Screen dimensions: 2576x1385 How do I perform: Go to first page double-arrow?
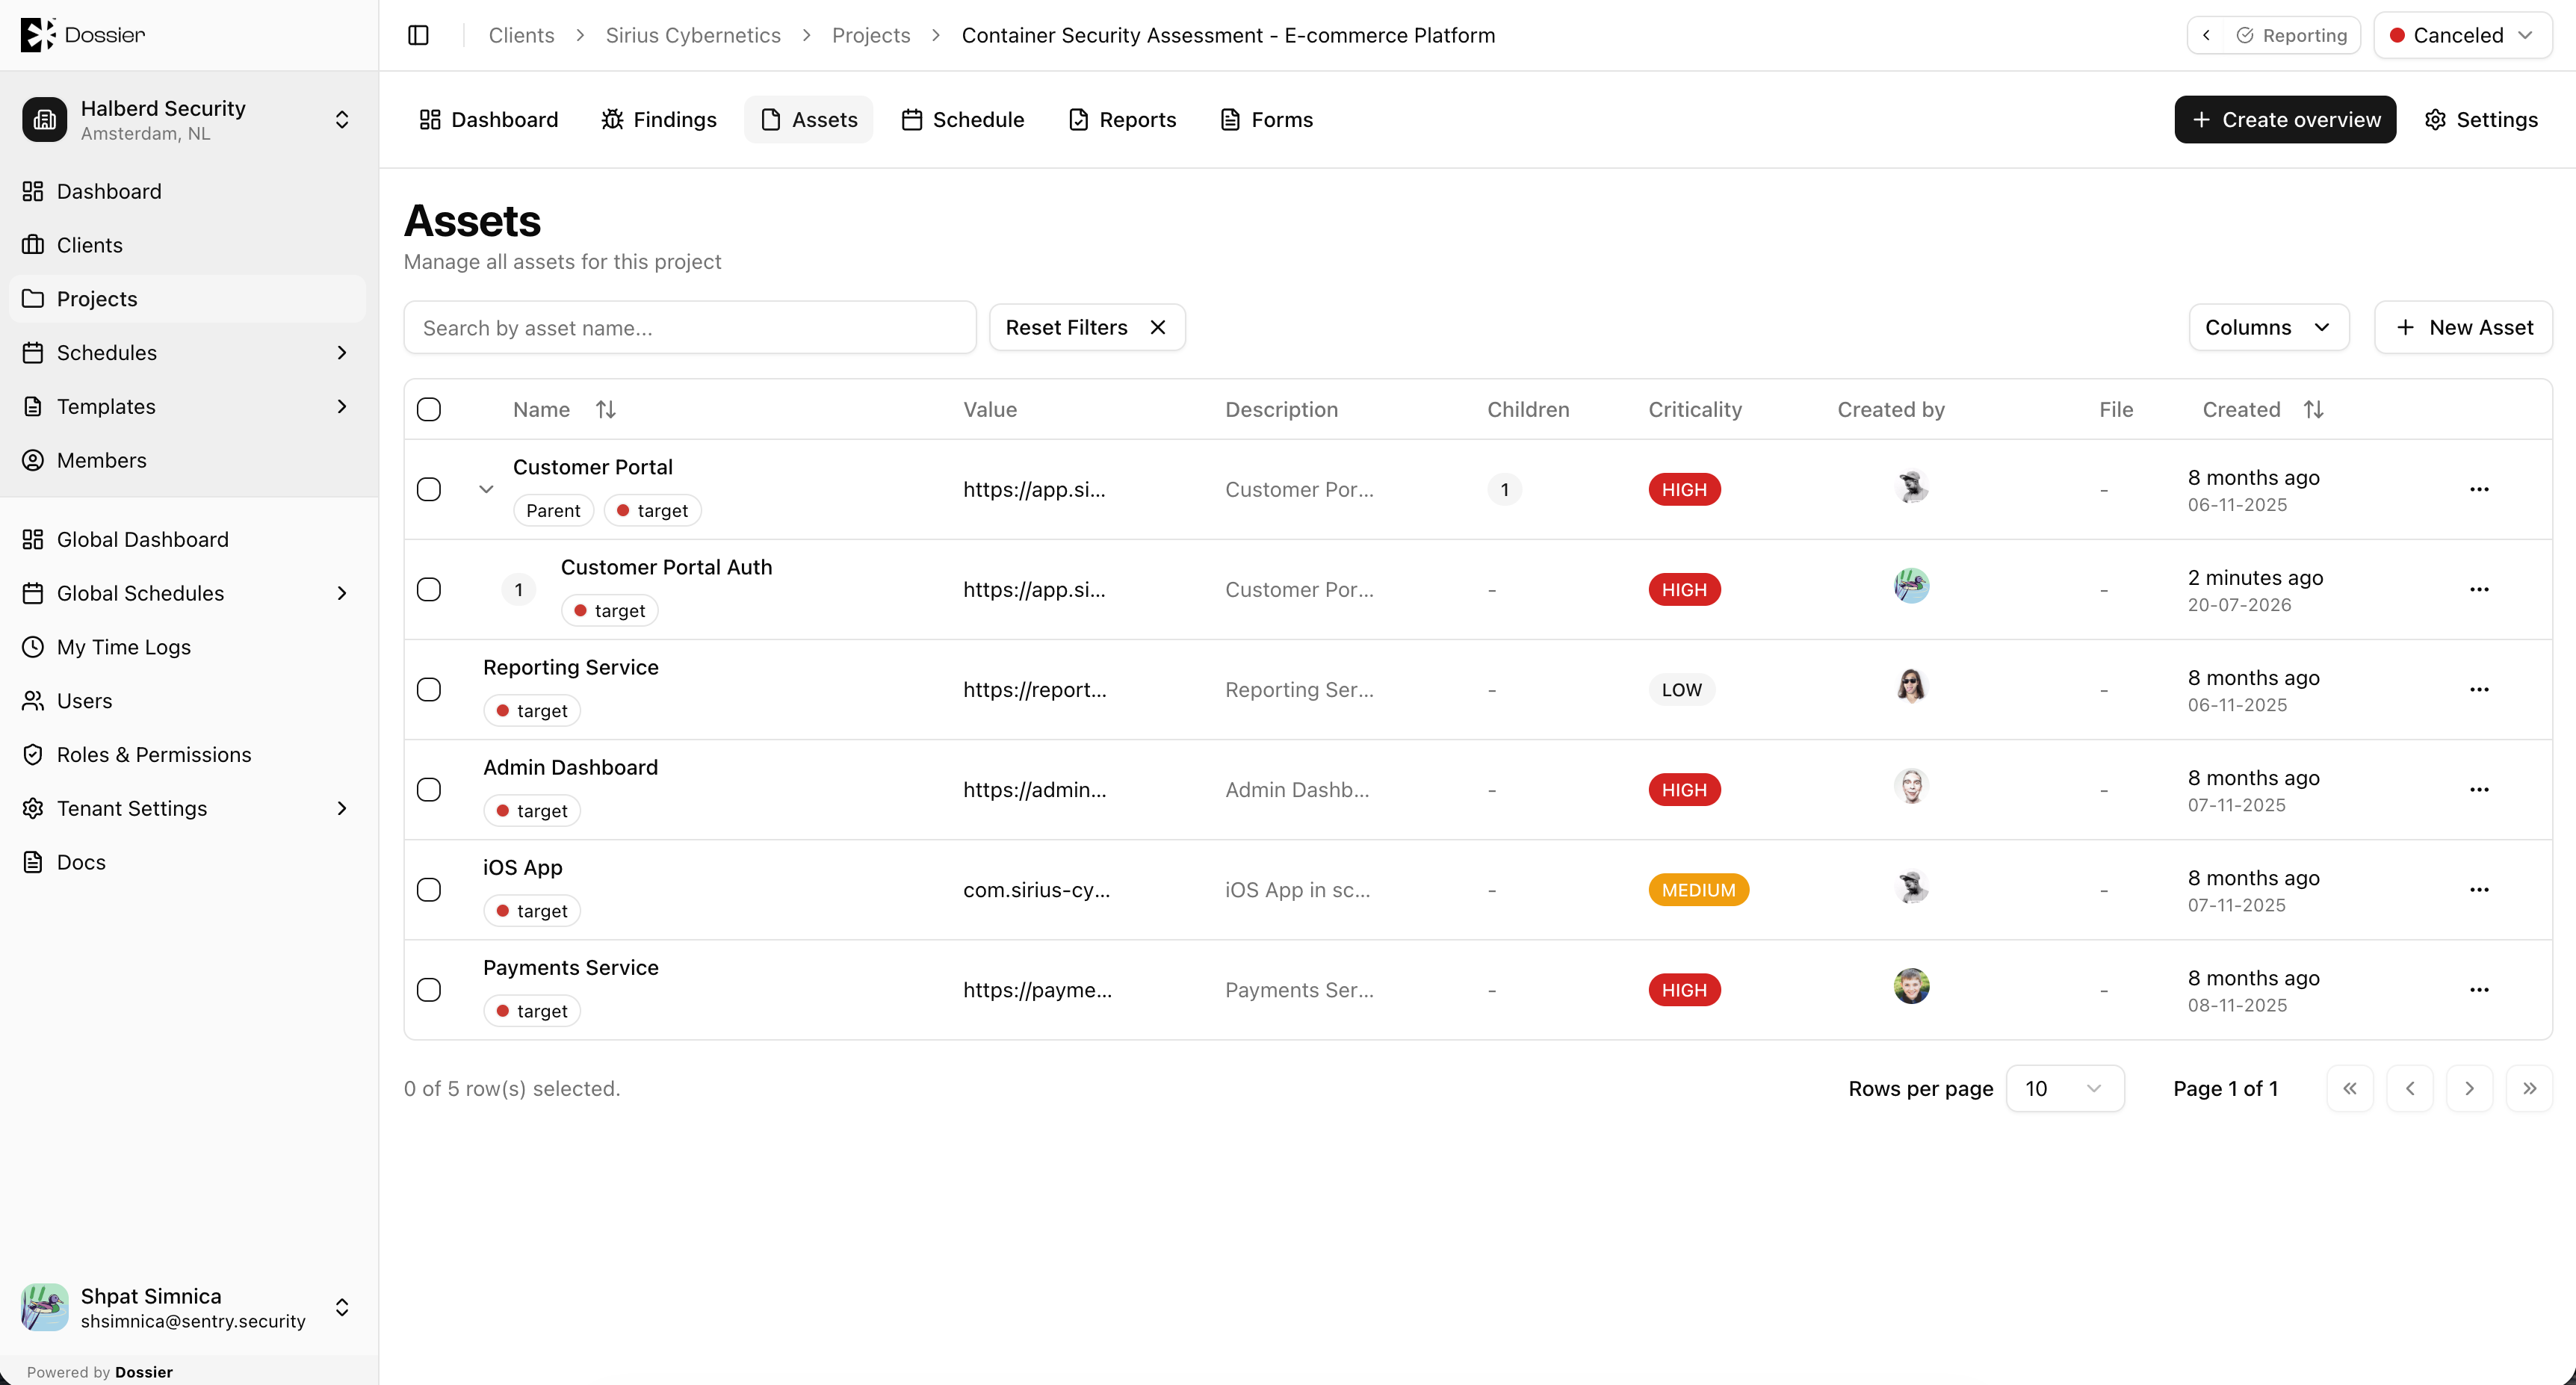[x=2350, y=1088]
